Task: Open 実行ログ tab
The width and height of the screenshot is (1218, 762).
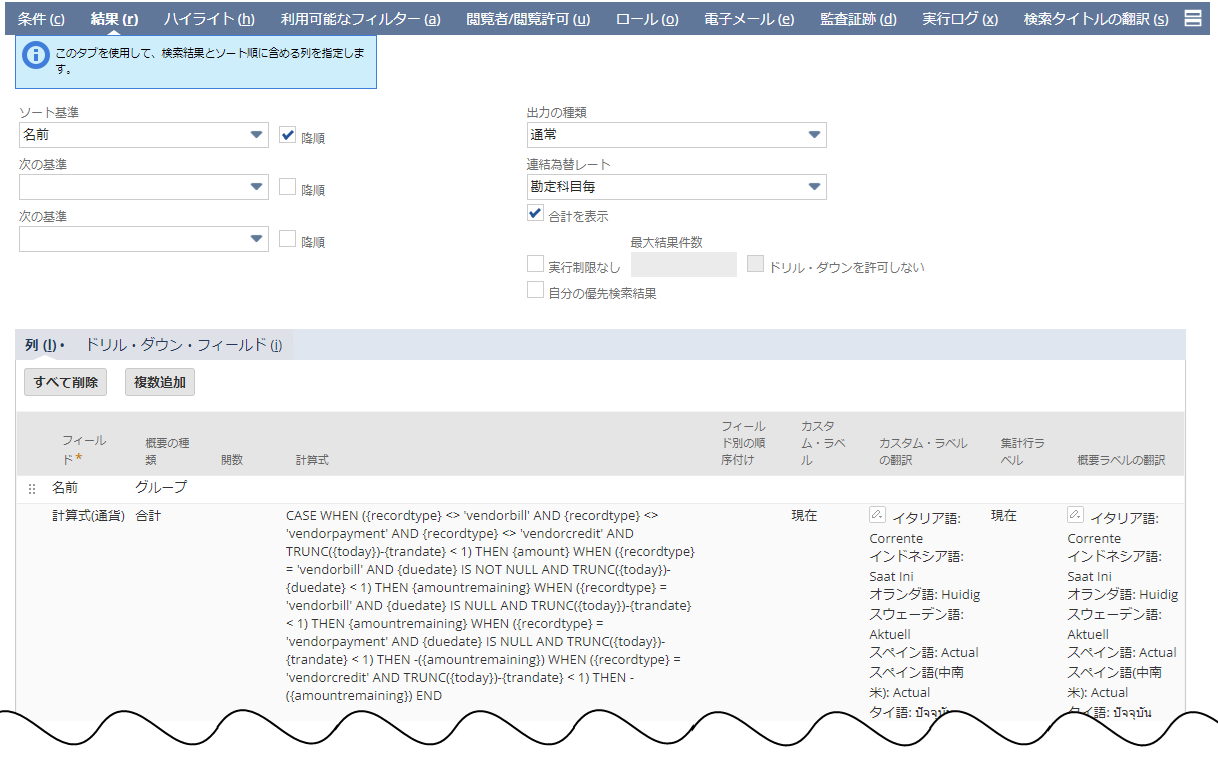Action: point(960,19)
